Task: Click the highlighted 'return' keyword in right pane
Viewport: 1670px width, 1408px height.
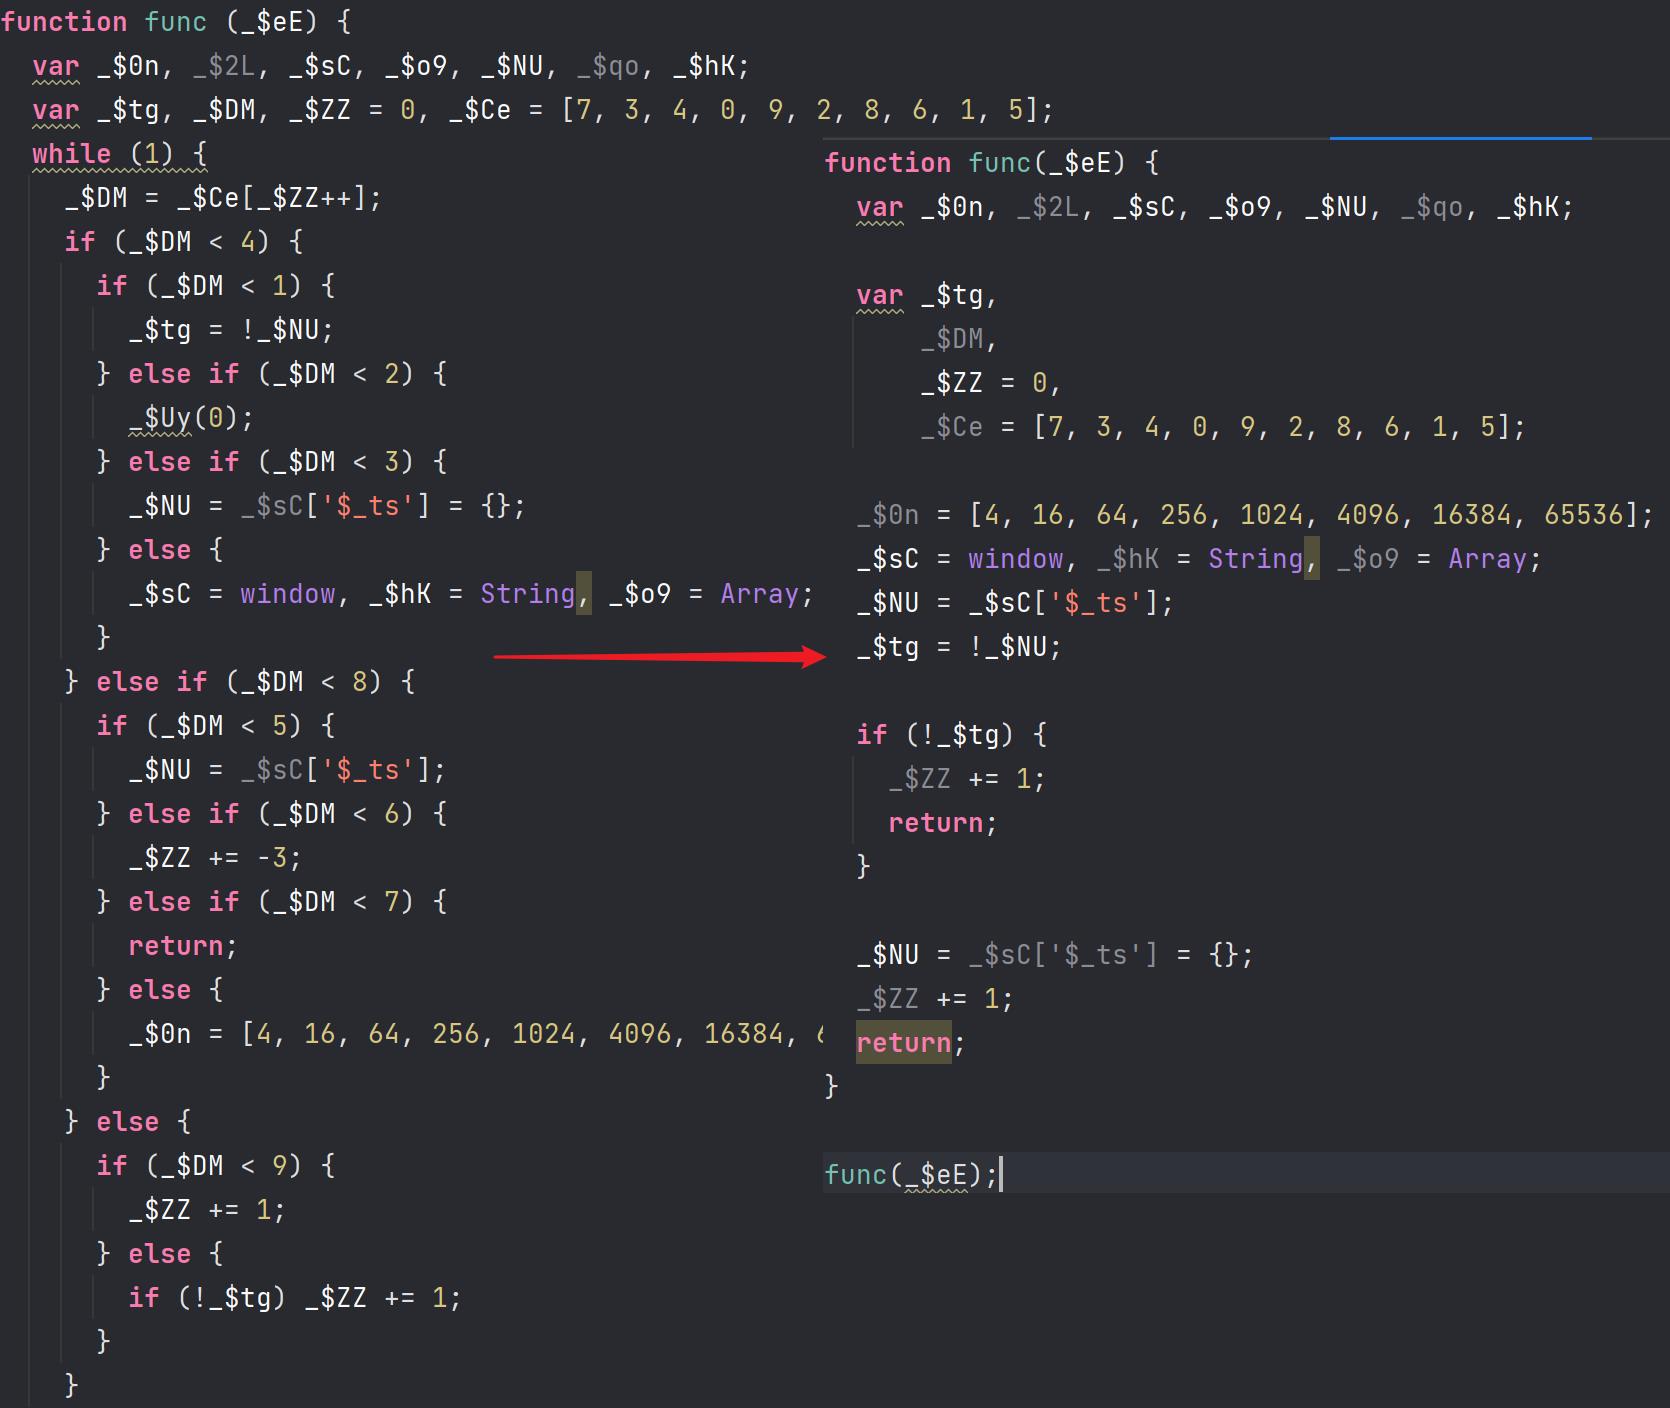Action: pyautogui.click(x=904, y=1043)
